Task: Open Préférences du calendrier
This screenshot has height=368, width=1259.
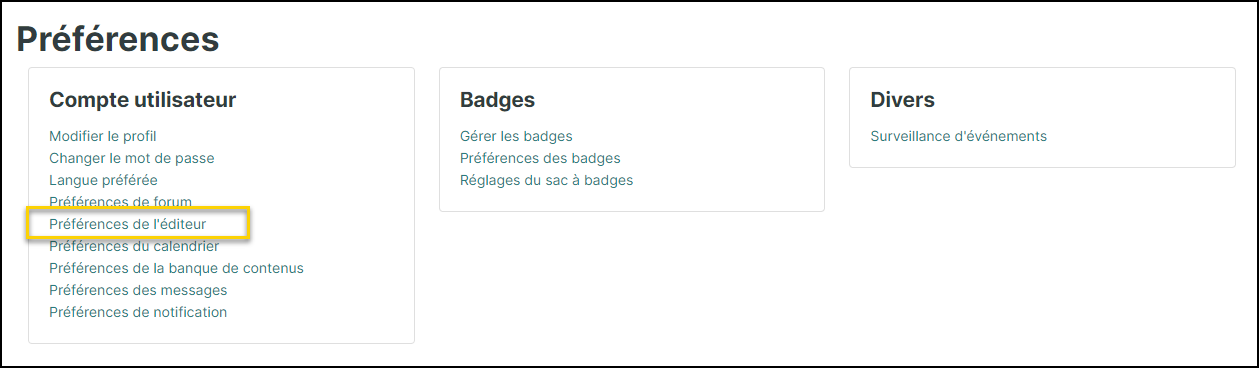Action: [x=134, y=246]
